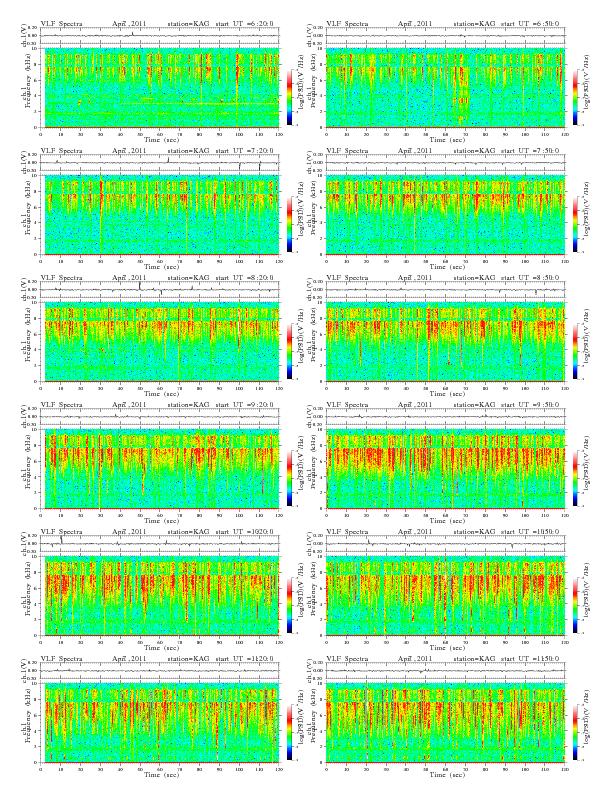Click the PSD color bar of the 6:50:0 plot

pos(576,97)
